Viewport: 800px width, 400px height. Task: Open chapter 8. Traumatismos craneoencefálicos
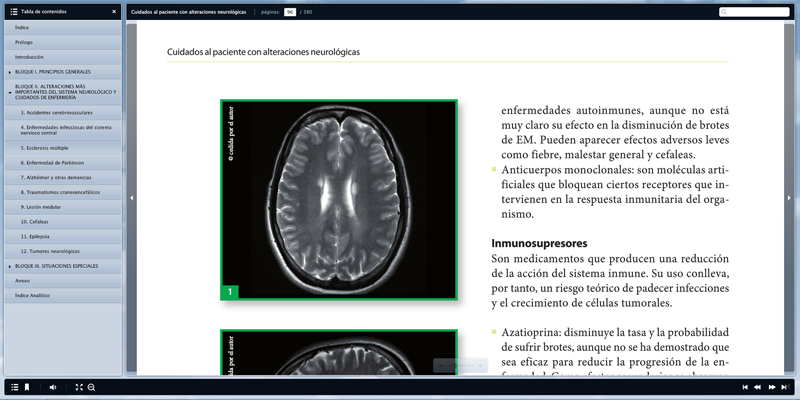63,192
